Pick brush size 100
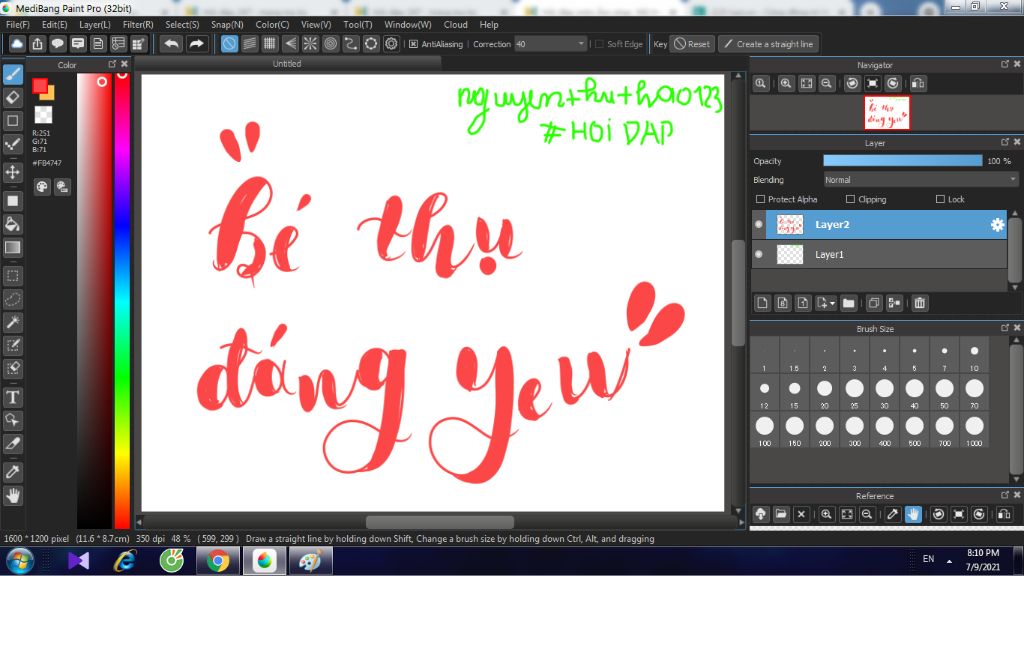Image resolution: width=1024 pixels, height=661 pixels. point(765,429)
